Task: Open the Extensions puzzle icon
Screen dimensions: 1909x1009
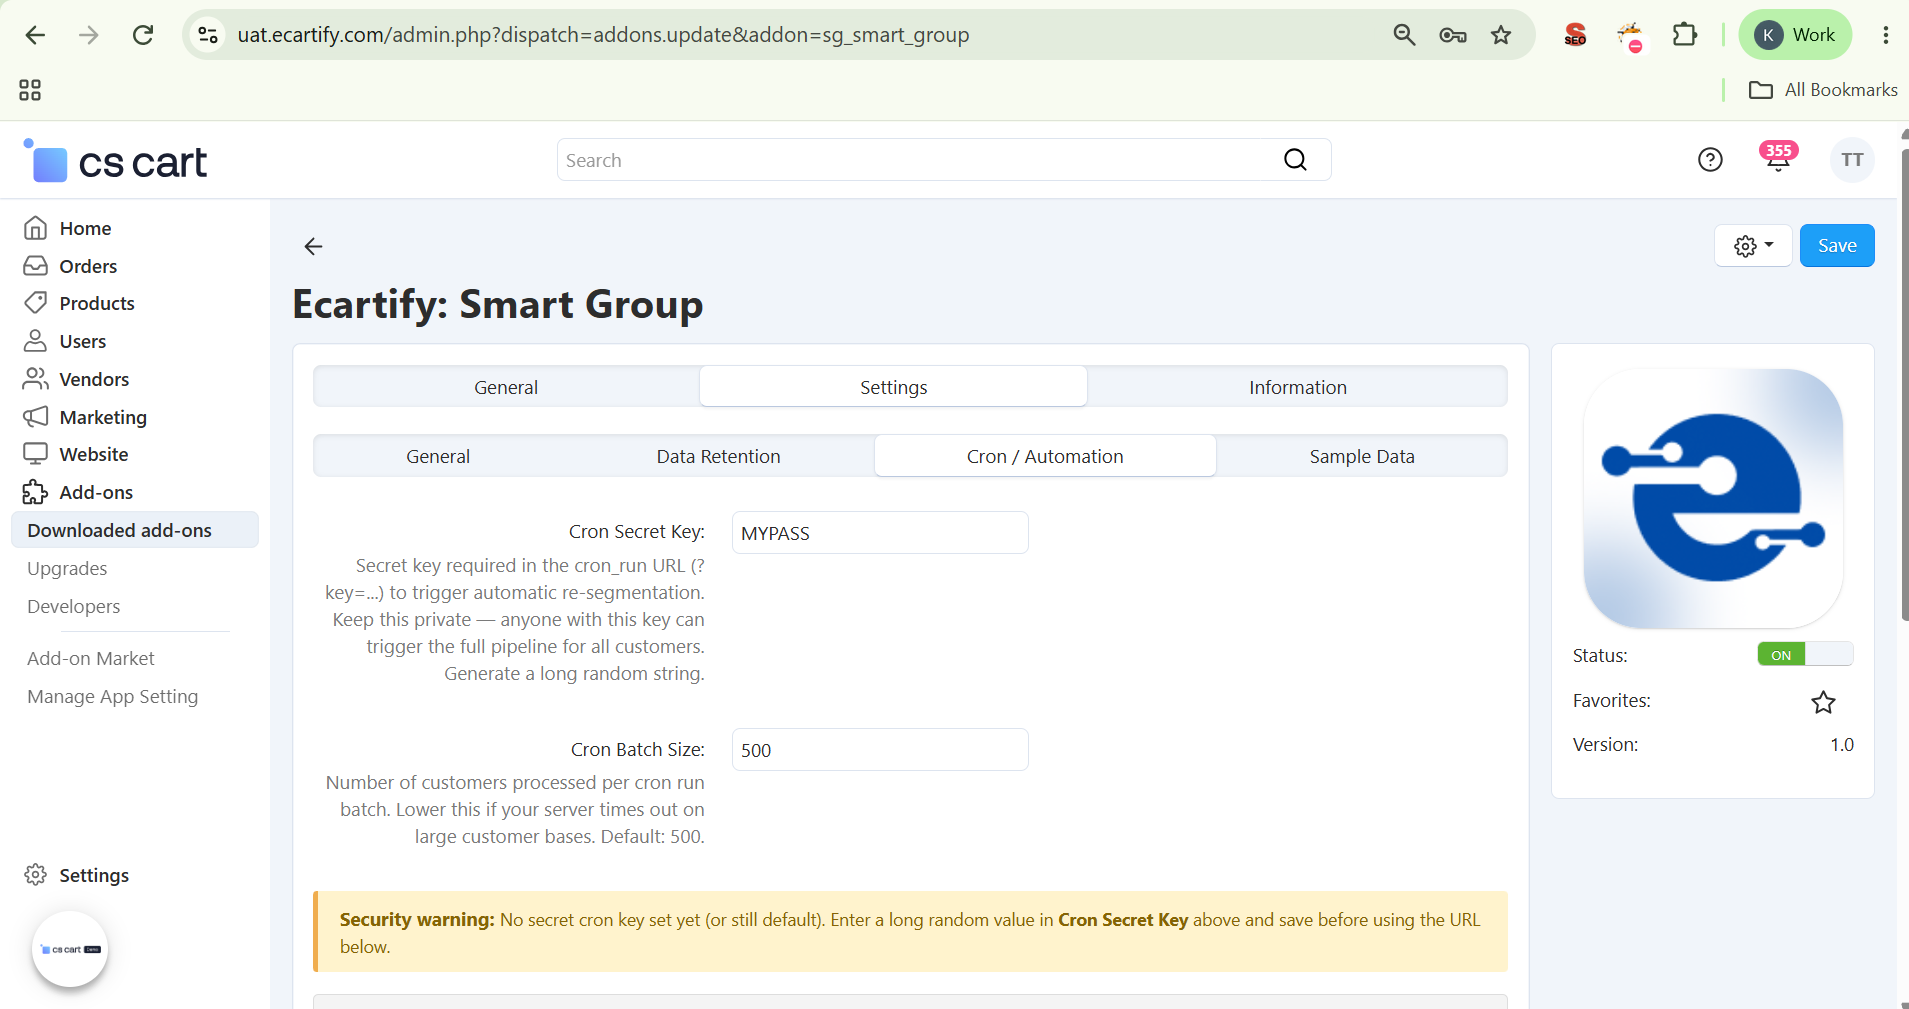Action: [1685, 35]
